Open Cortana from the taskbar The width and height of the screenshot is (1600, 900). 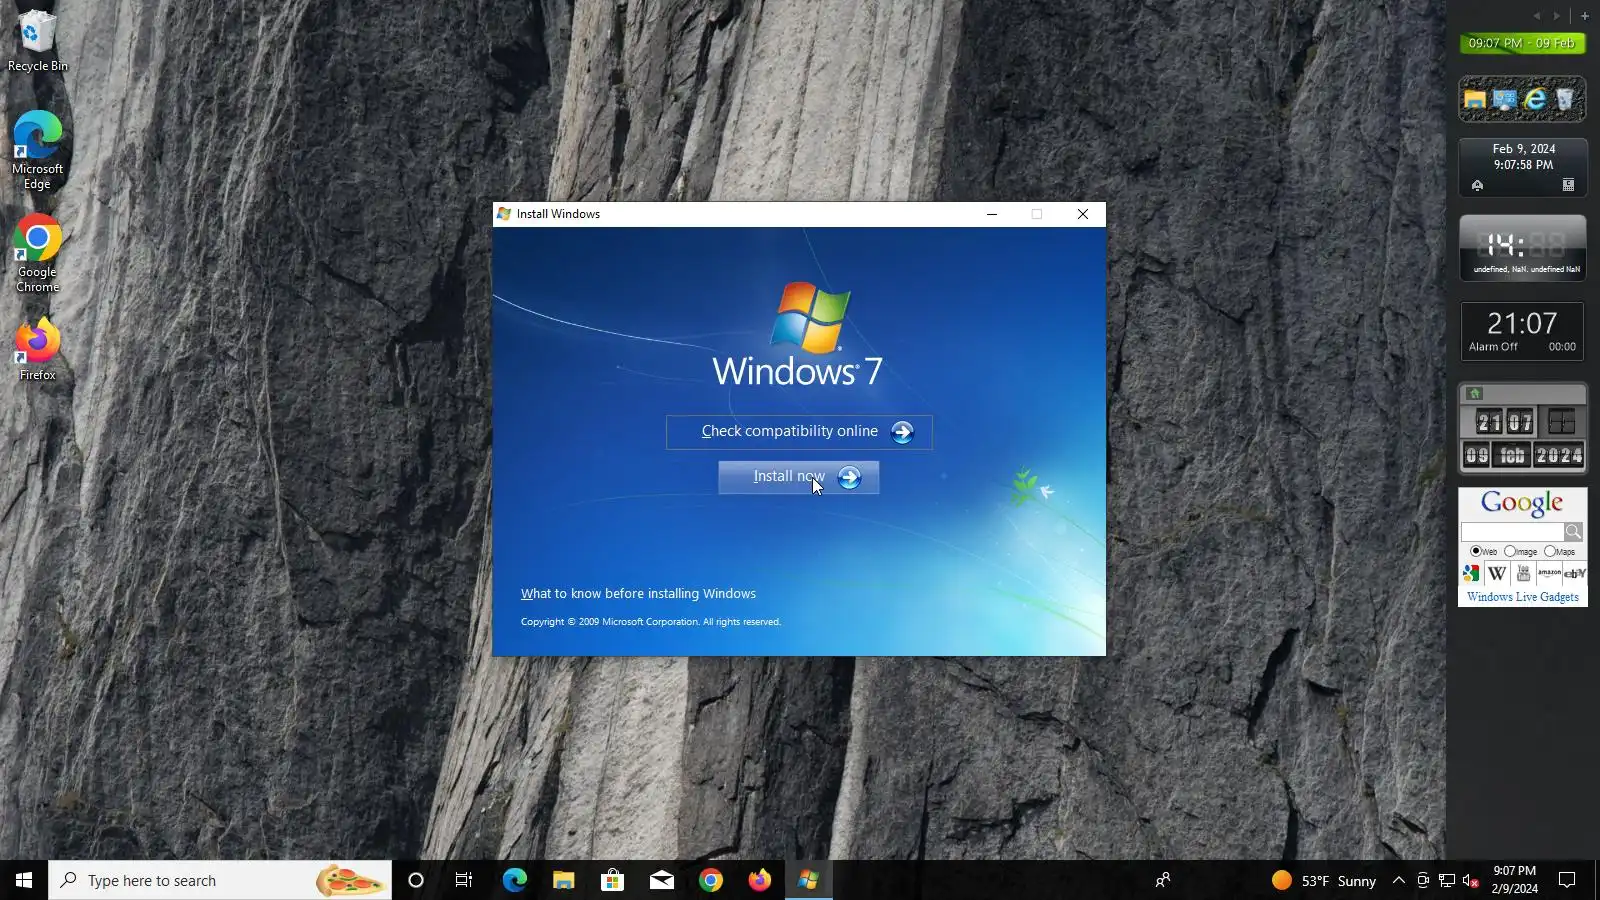tap(416, 880)
